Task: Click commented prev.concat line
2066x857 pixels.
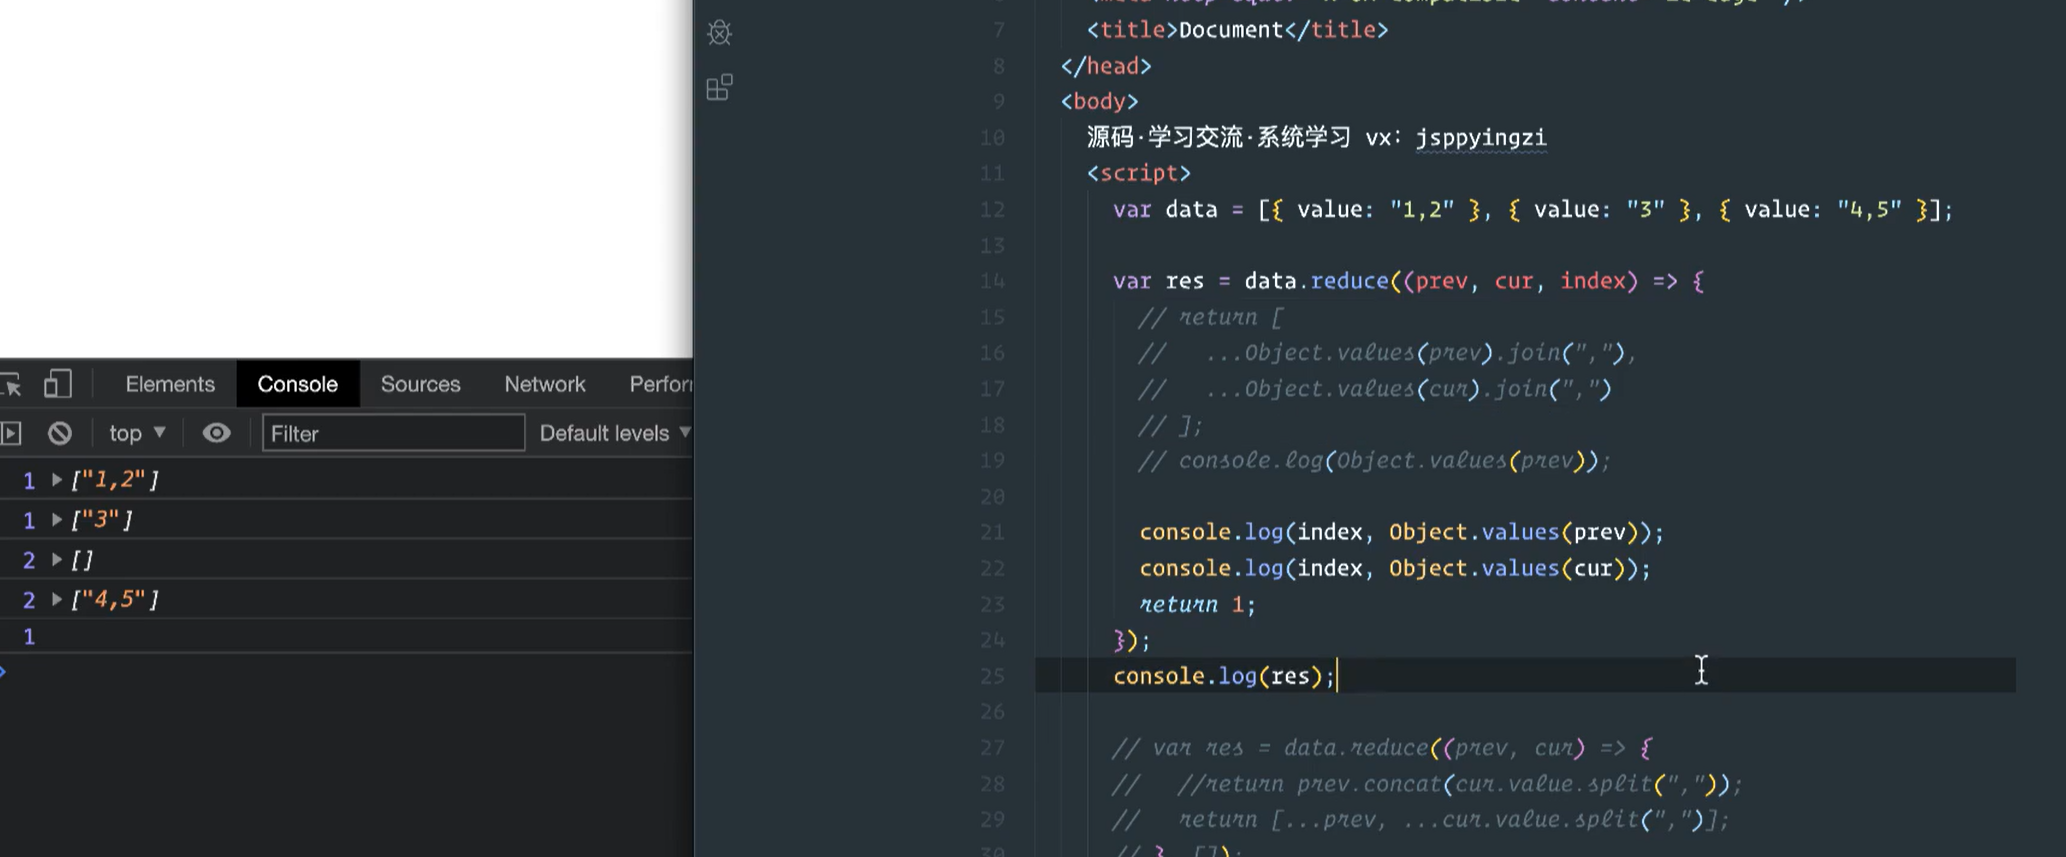Action: 1427,785
